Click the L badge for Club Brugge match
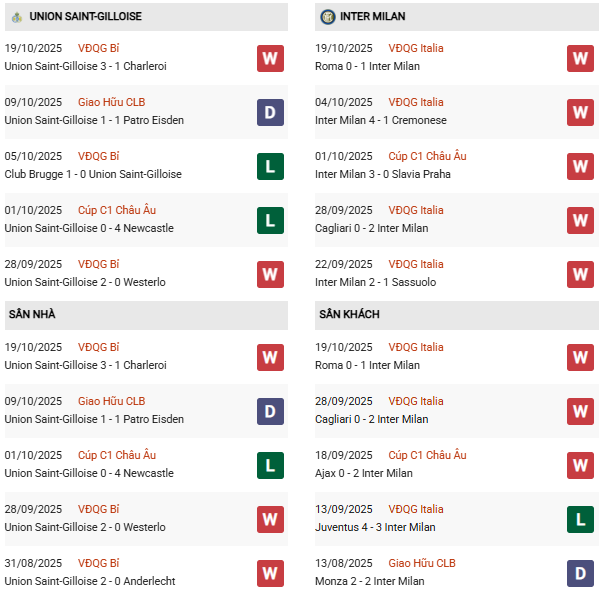The width and height of the screenshot is (600, 594). tap(270, 166)
